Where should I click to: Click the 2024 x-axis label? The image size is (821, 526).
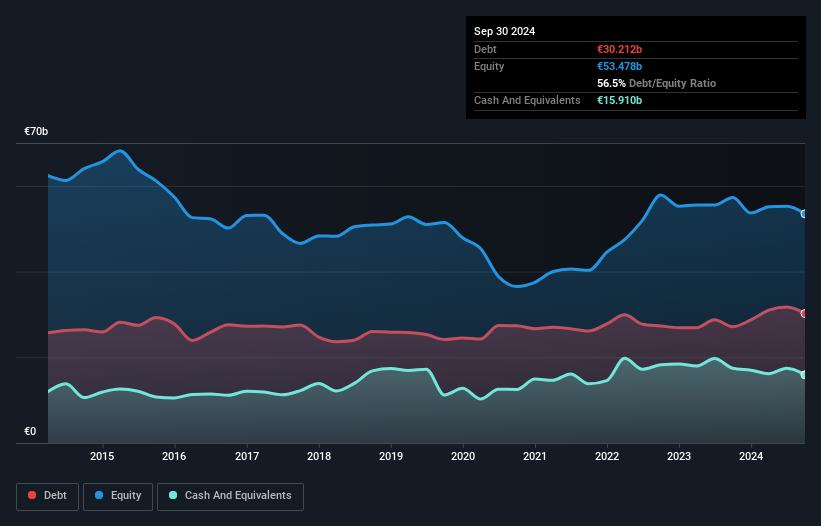(x=751, y=456)
